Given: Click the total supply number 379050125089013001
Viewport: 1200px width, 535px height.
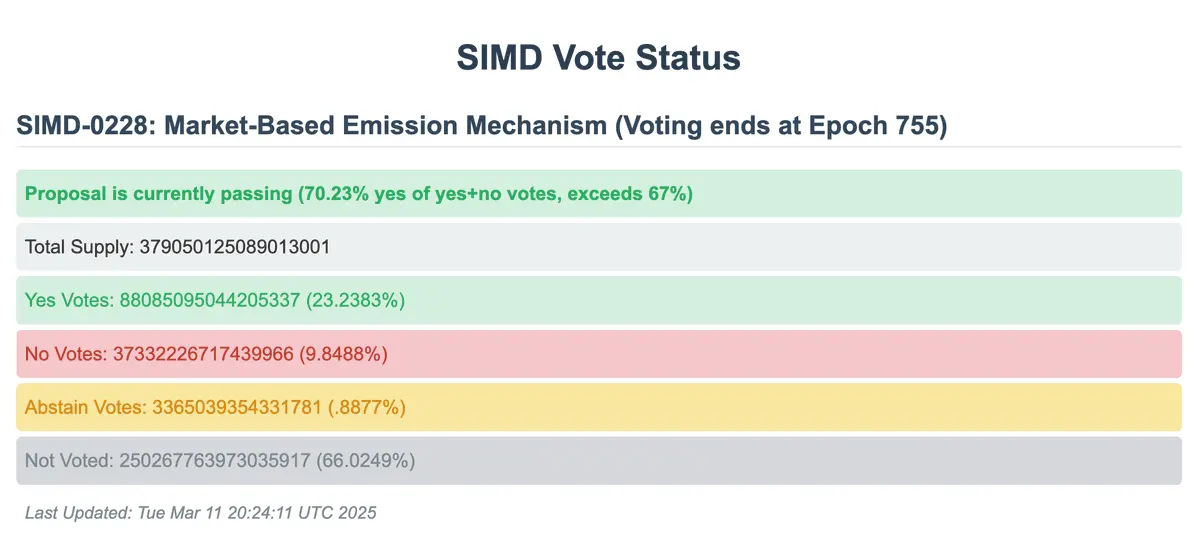Looking at the screenshot, I should click(x=232, y=247).
